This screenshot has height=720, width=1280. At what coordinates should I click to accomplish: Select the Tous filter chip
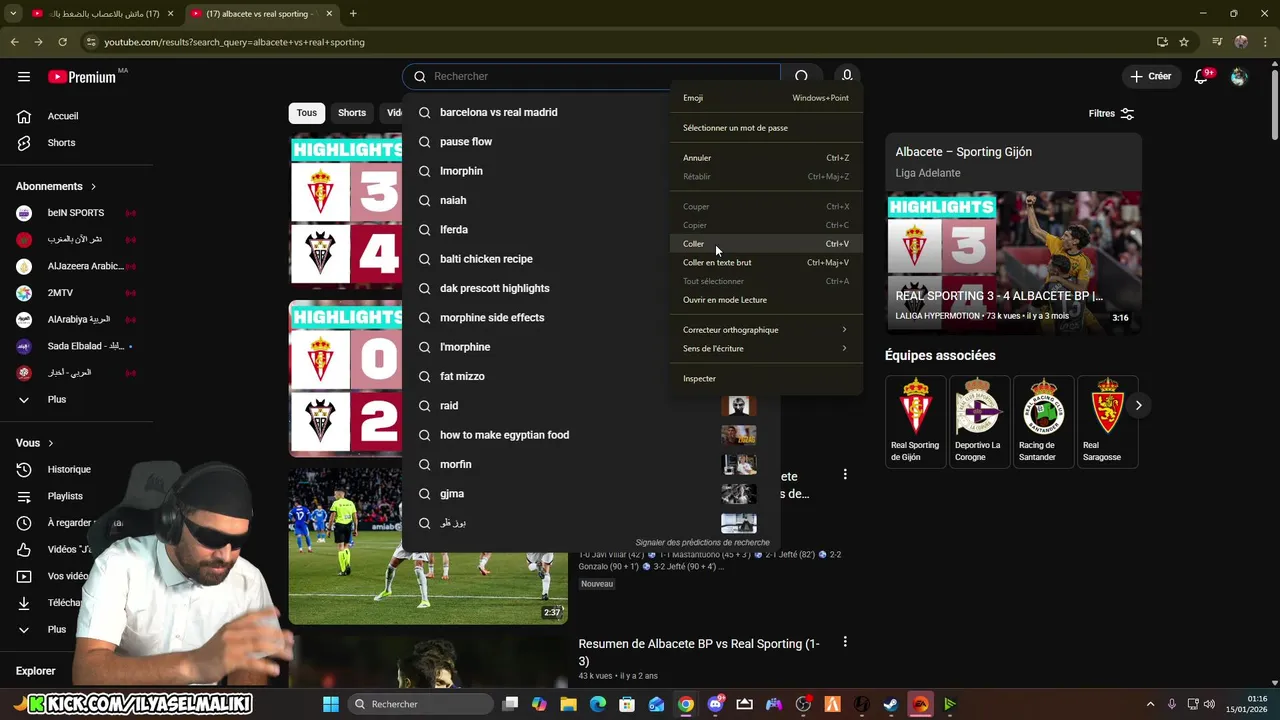pos(307,113)
